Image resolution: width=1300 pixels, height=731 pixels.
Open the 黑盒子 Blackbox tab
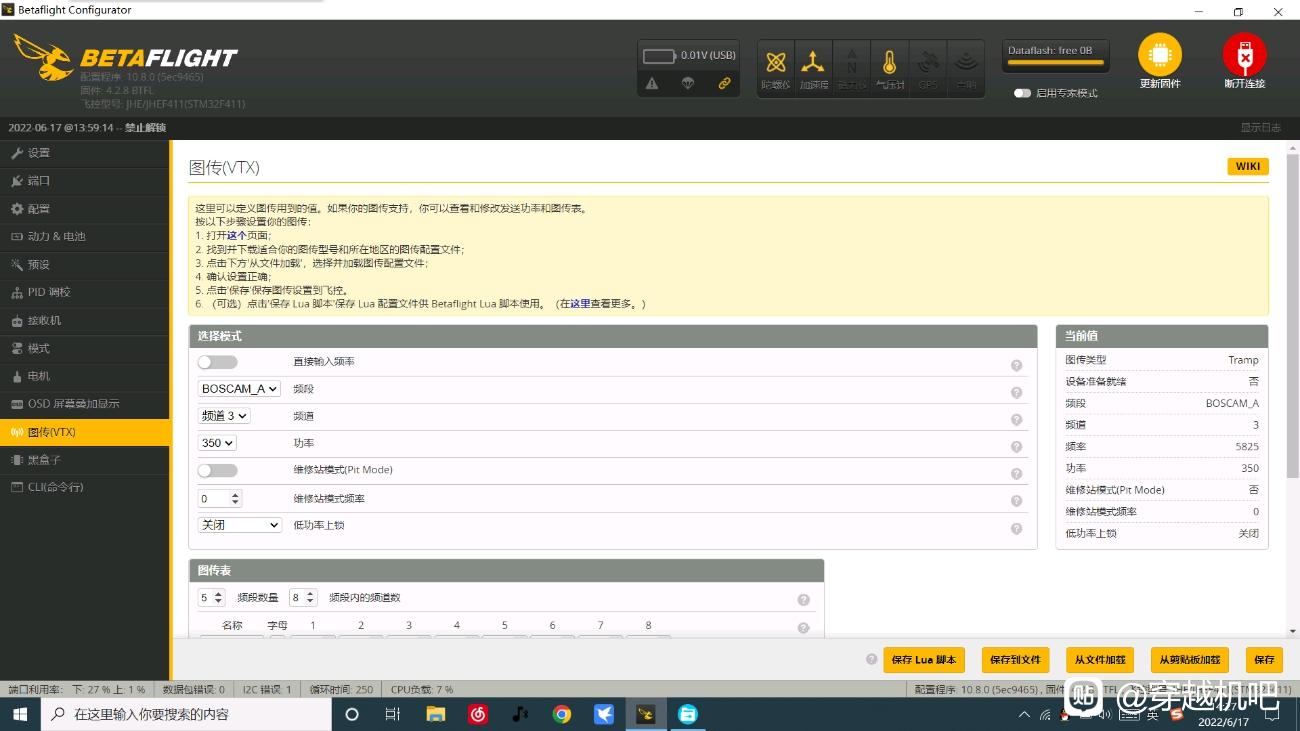pos(85,460)
